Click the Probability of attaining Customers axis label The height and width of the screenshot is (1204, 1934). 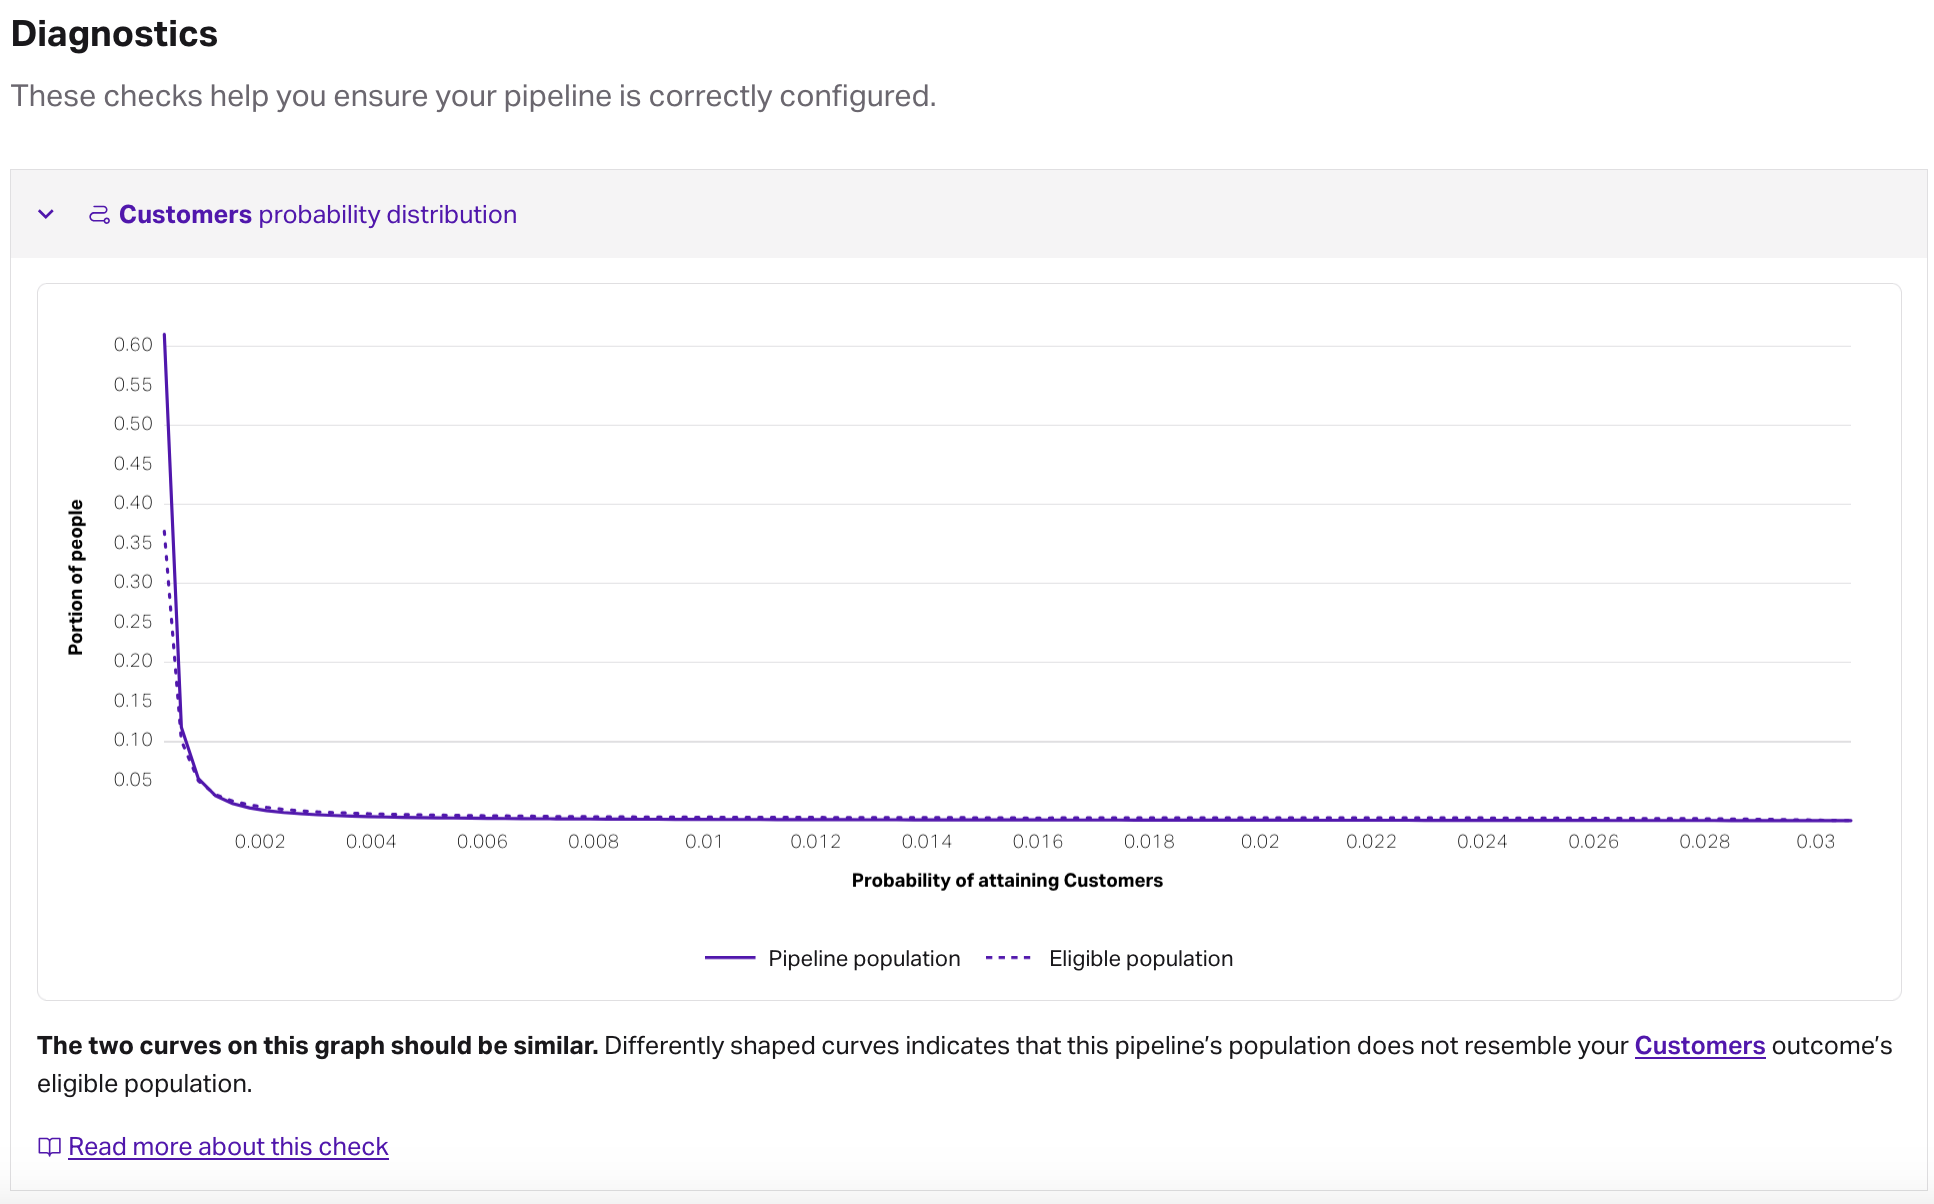(1006, 880)
